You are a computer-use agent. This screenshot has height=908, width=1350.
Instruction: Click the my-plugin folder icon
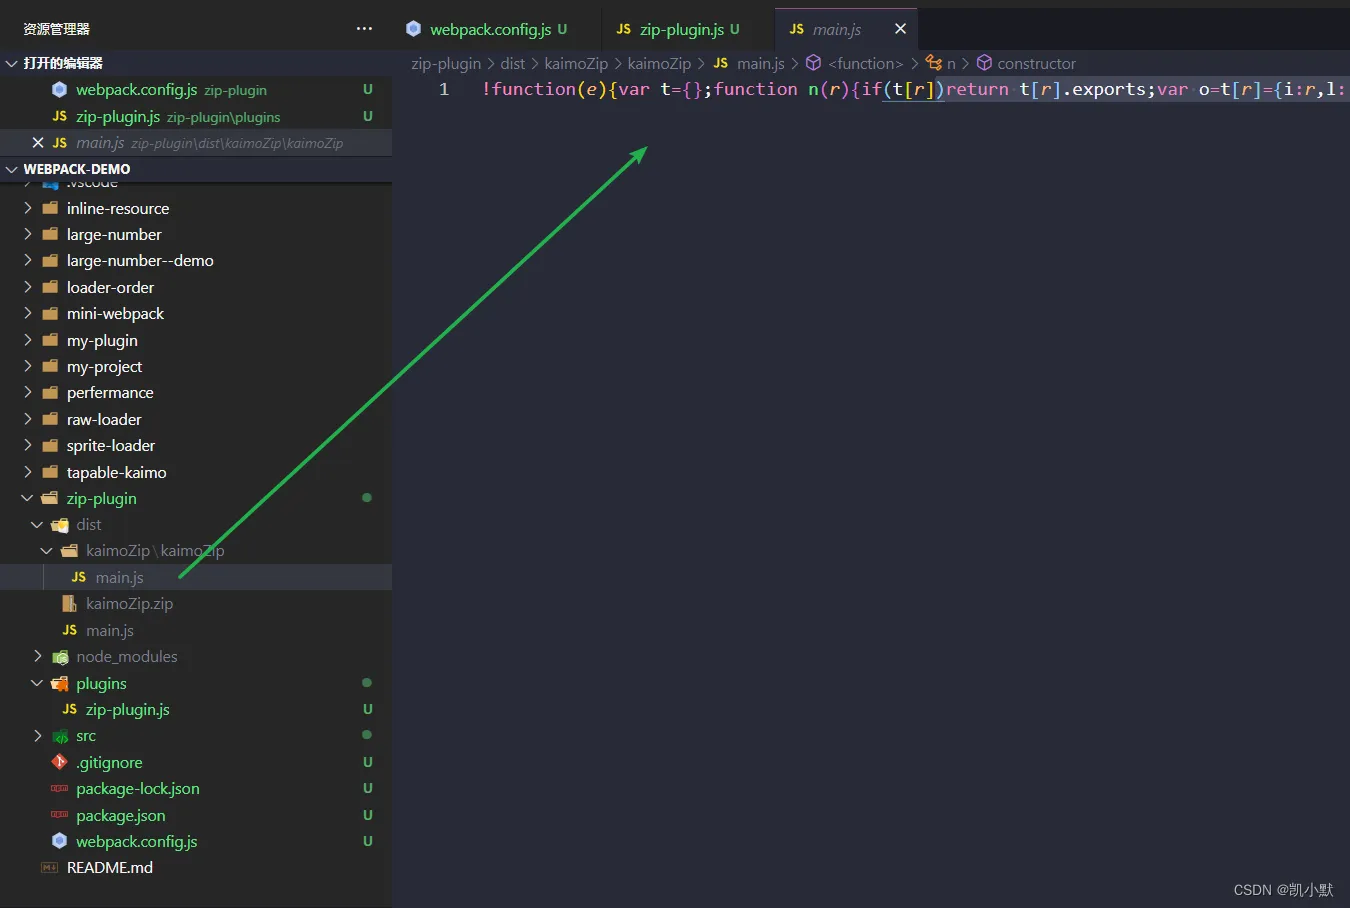tap(50, 340)
